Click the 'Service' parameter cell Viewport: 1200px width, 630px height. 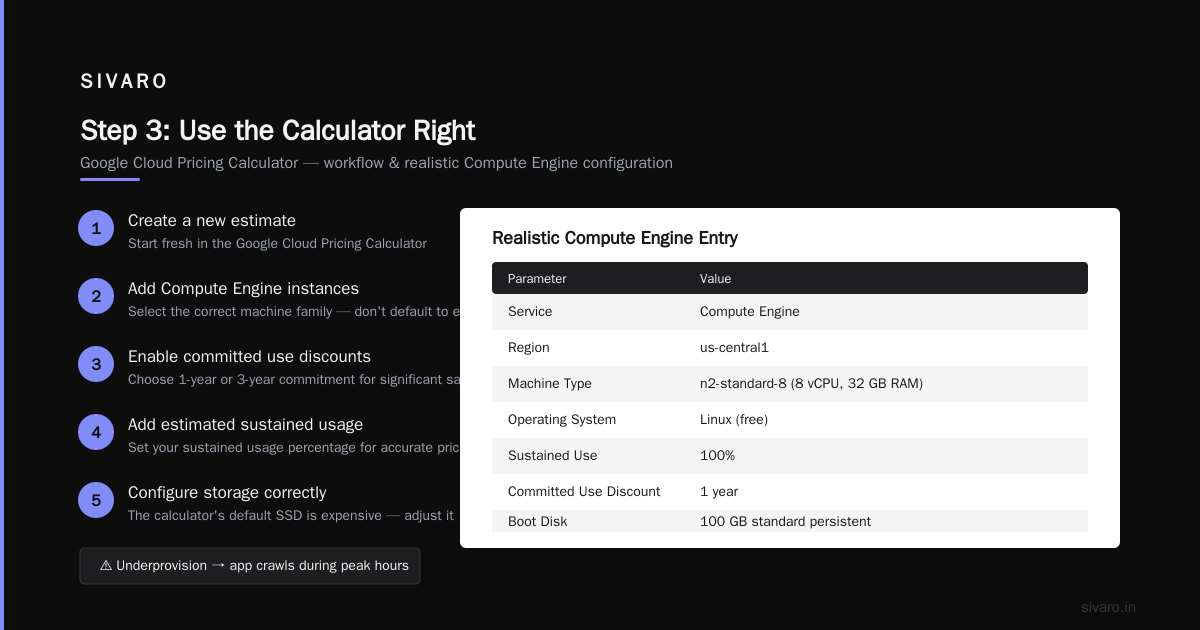(530, 312)
